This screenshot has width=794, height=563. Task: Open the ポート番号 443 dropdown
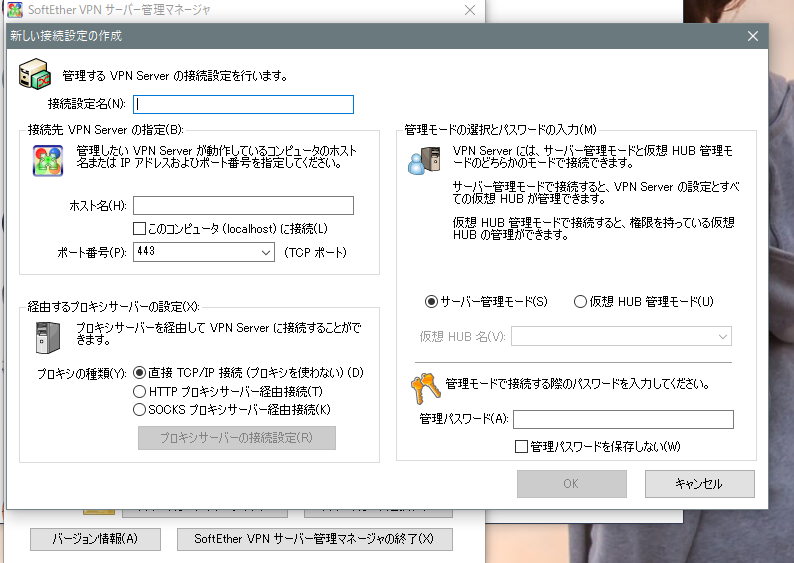(x=204, y=252)
